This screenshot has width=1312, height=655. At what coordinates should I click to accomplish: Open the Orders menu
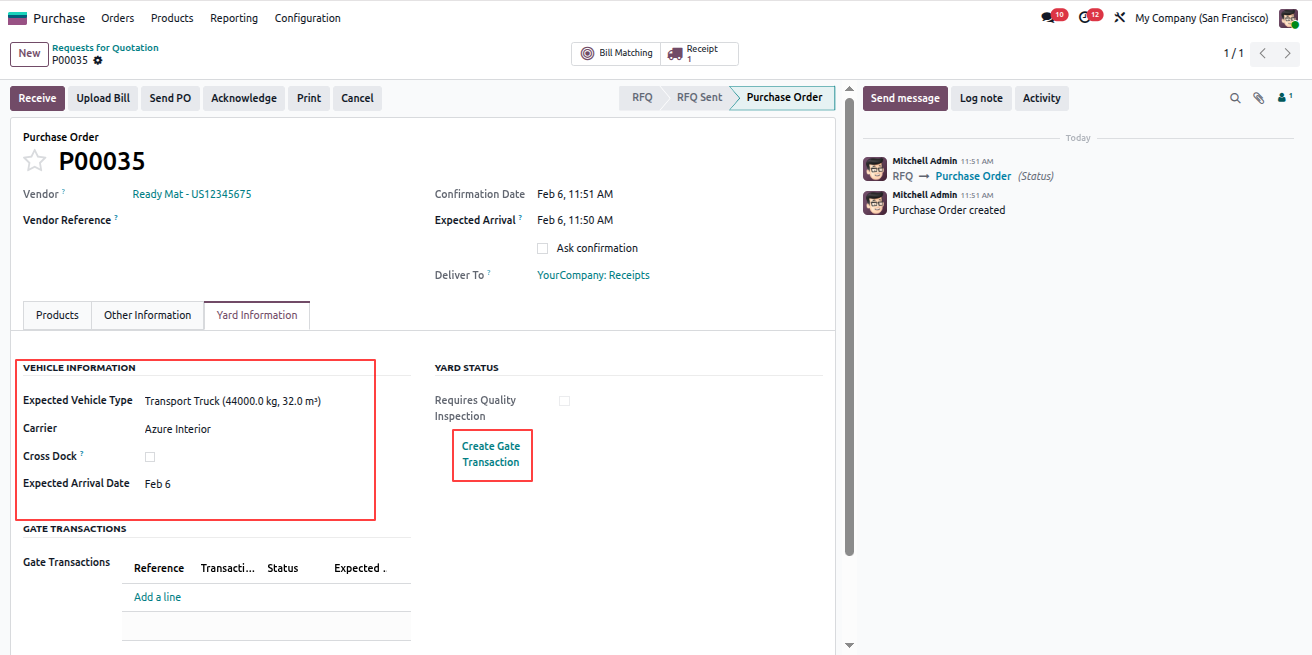pyautogui.click(x=118, y=18)
